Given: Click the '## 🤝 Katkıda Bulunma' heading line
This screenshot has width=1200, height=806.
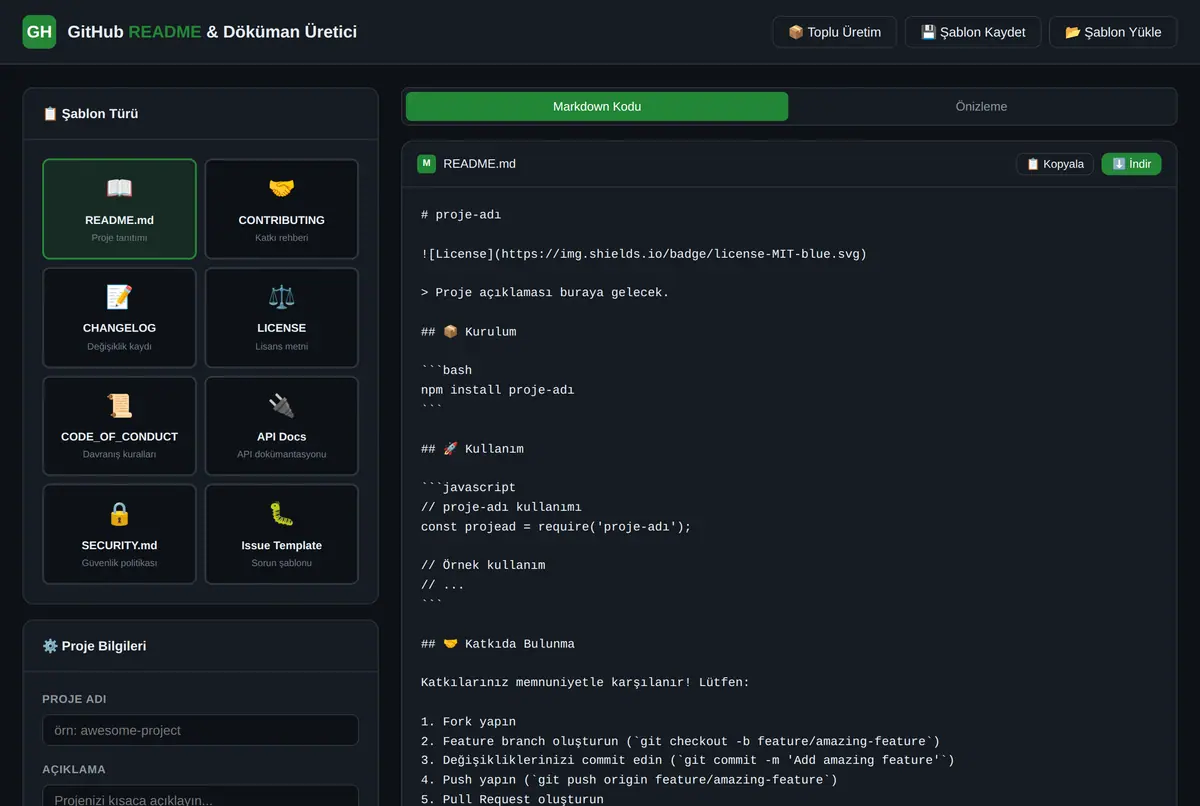Looking at the screenshot, I should coord(498,644).
